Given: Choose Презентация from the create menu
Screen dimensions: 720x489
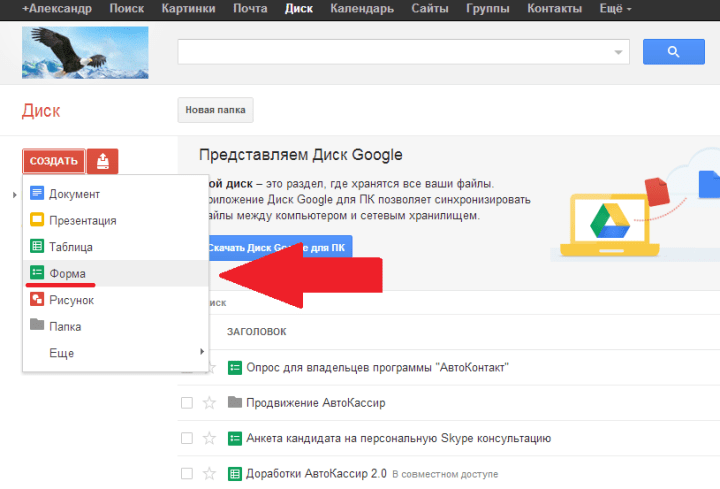Looking at the screenshot, I should coord(116,220).
